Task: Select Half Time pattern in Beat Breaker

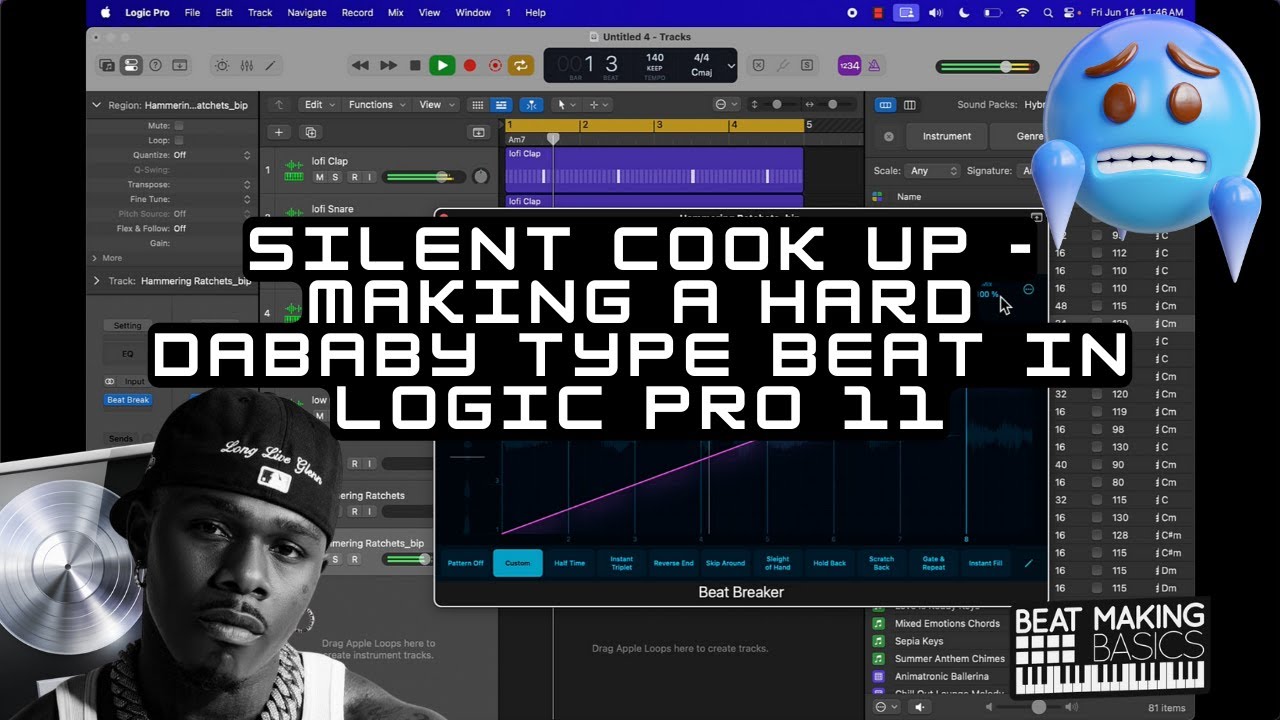Action: (570, 563)
